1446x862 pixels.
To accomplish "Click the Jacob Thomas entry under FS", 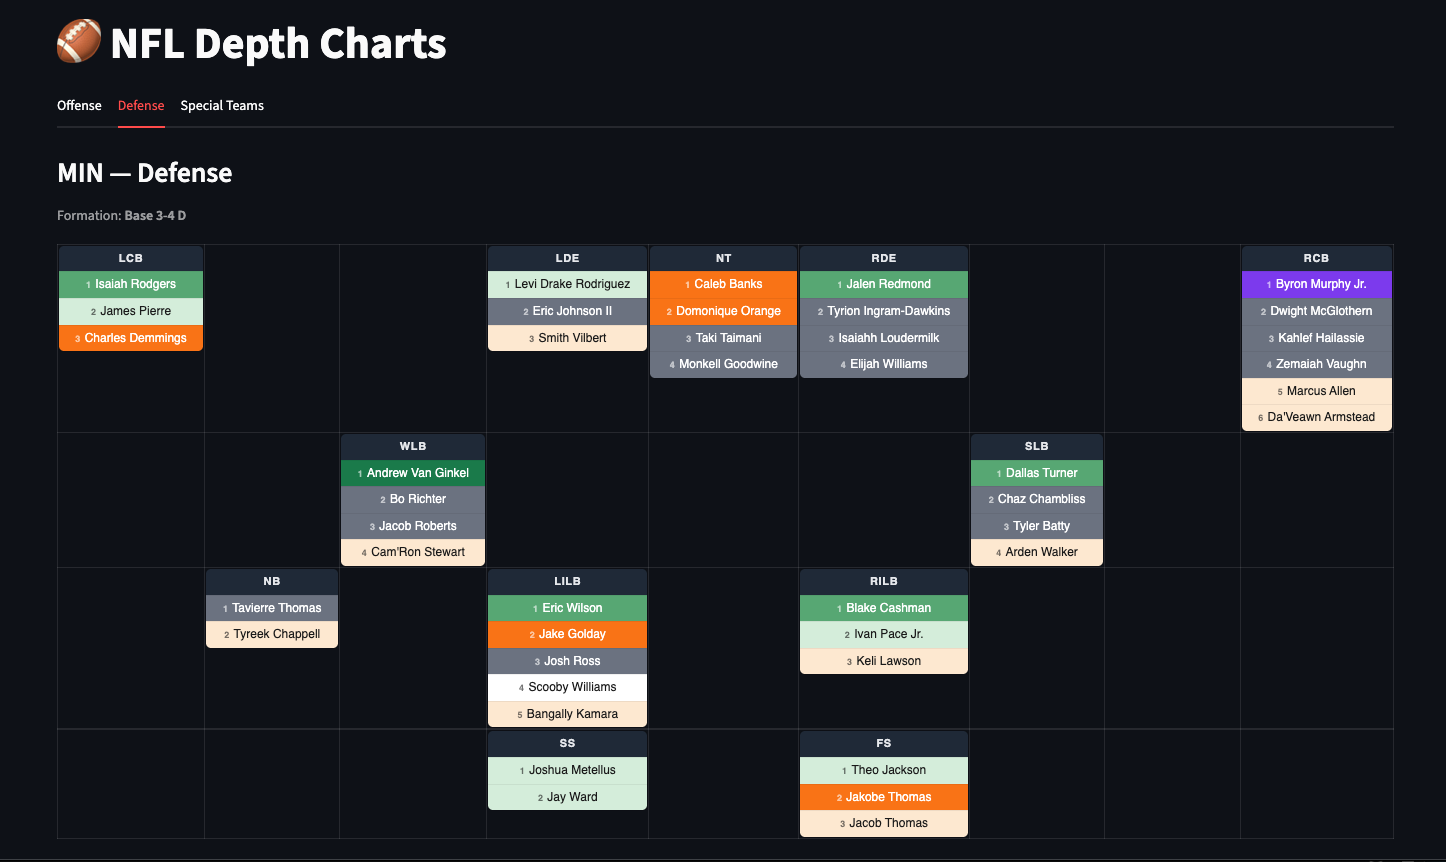I will [884, 823].
